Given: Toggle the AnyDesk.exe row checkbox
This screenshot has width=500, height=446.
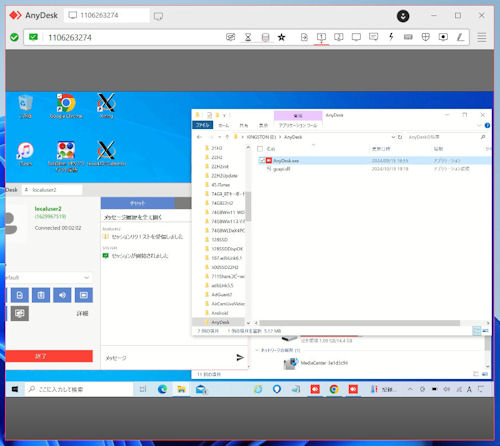Looking at the screenshot, I should pyautogui.click(x=262, y=161).
